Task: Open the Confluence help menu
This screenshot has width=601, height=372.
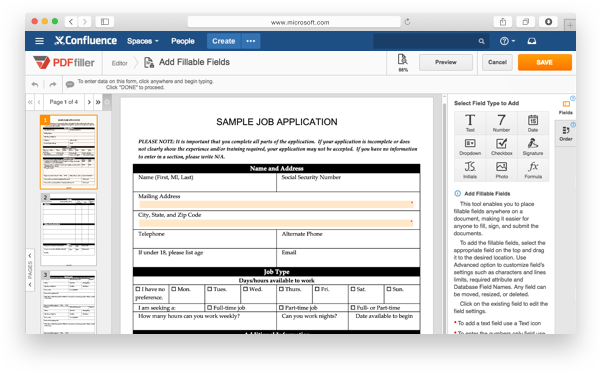Action: point(507,41)
